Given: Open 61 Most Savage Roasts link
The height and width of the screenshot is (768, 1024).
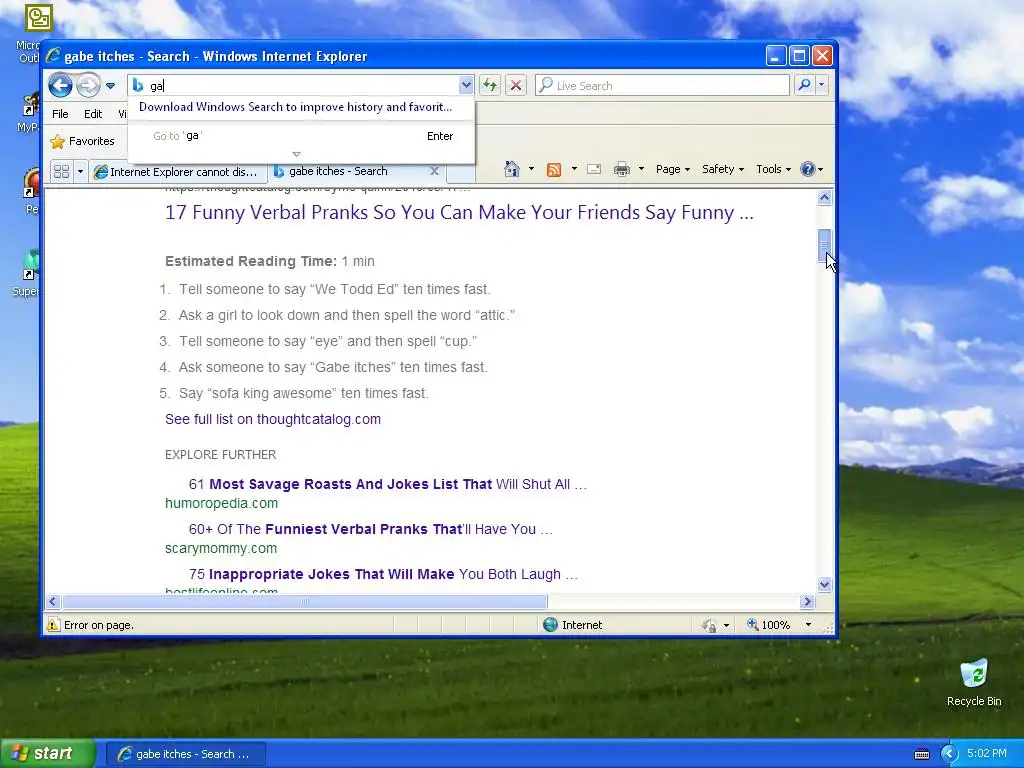Looking at the screenshot, I should tap(388, 485).
